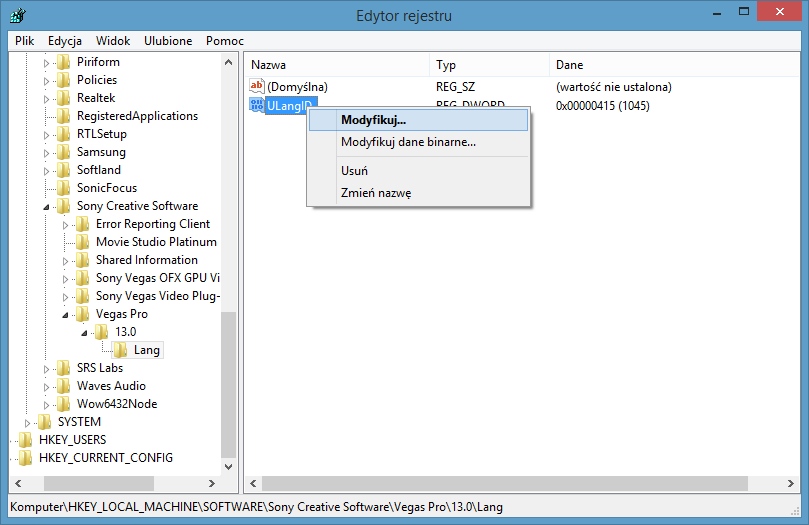The height and width of the screenshot is (525, 809).
Task: Open the Plik menu
Action: pyautogui.click(x=24, y=41)
